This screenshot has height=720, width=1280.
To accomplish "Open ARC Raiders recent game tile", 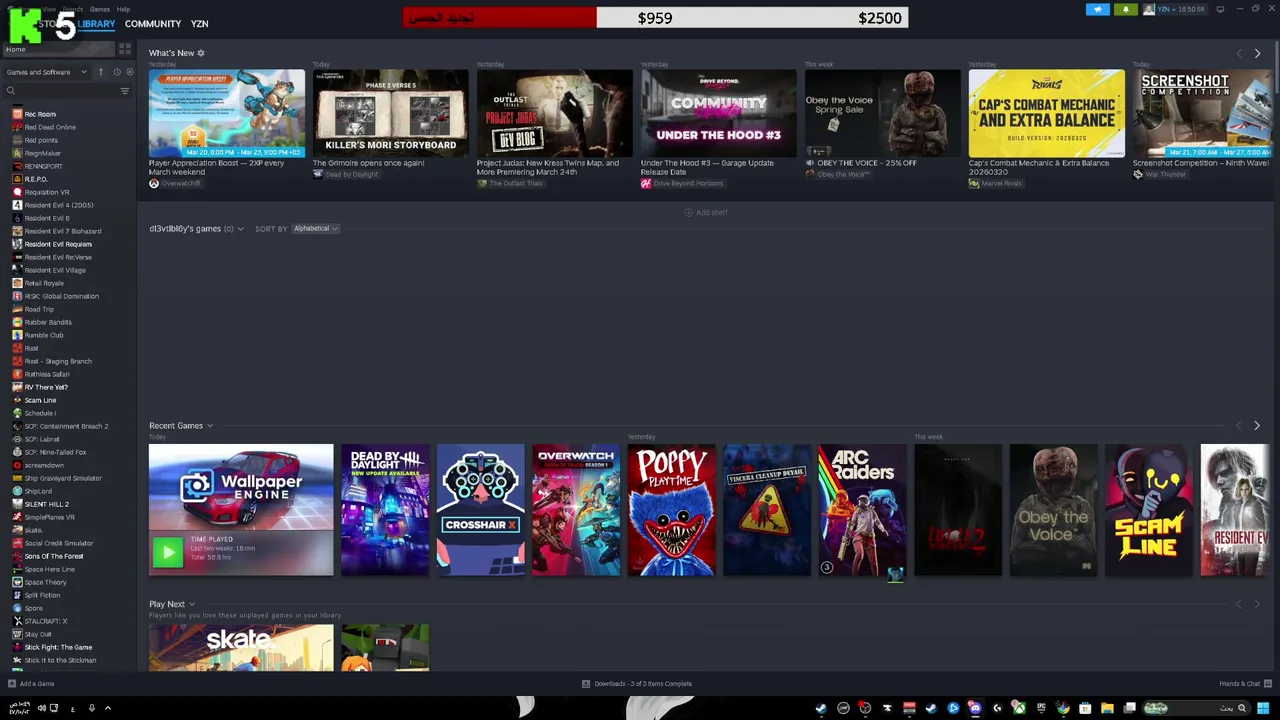I will pyautogui.click(x=862, y=510).
